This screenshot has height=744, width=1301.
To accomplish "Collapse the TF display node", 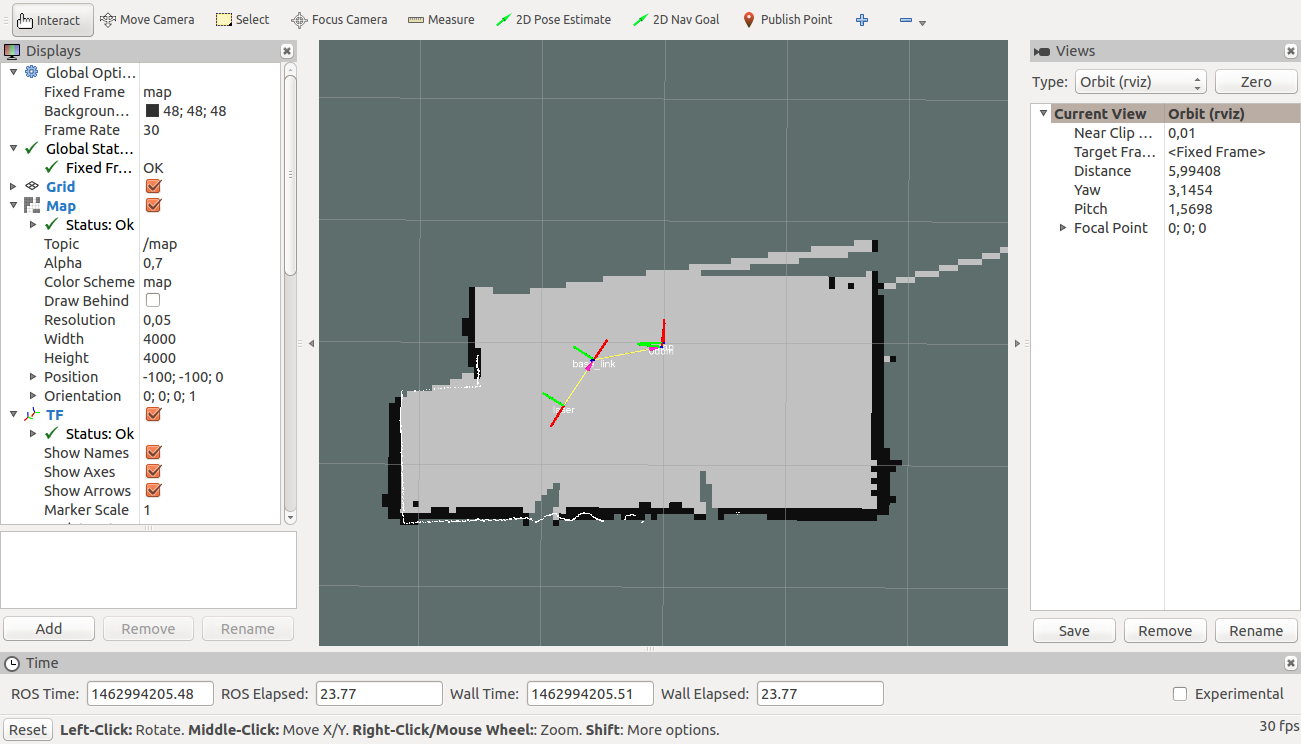I will click(13, 415).
